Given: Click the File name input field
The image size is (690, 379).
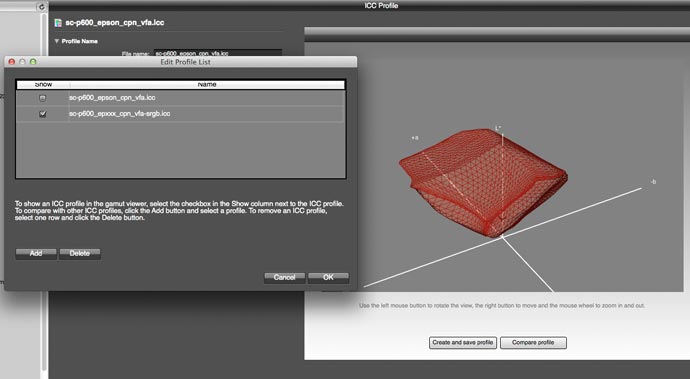Looking at the screenshot, I should [x=218, y=53].
